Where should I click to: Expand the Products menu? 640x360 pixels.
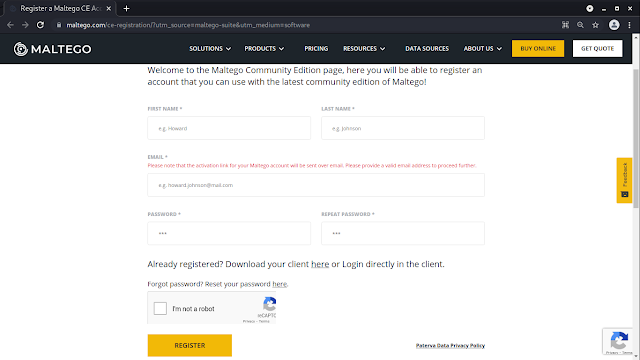pyautogui.click(x=264, y=49)
